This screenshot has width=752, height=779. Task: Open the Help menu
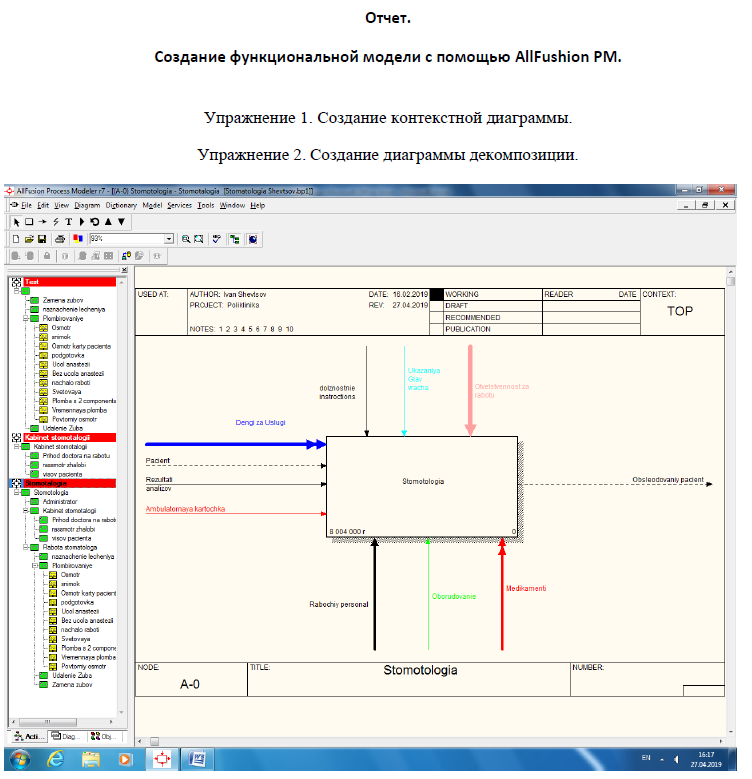257,206
